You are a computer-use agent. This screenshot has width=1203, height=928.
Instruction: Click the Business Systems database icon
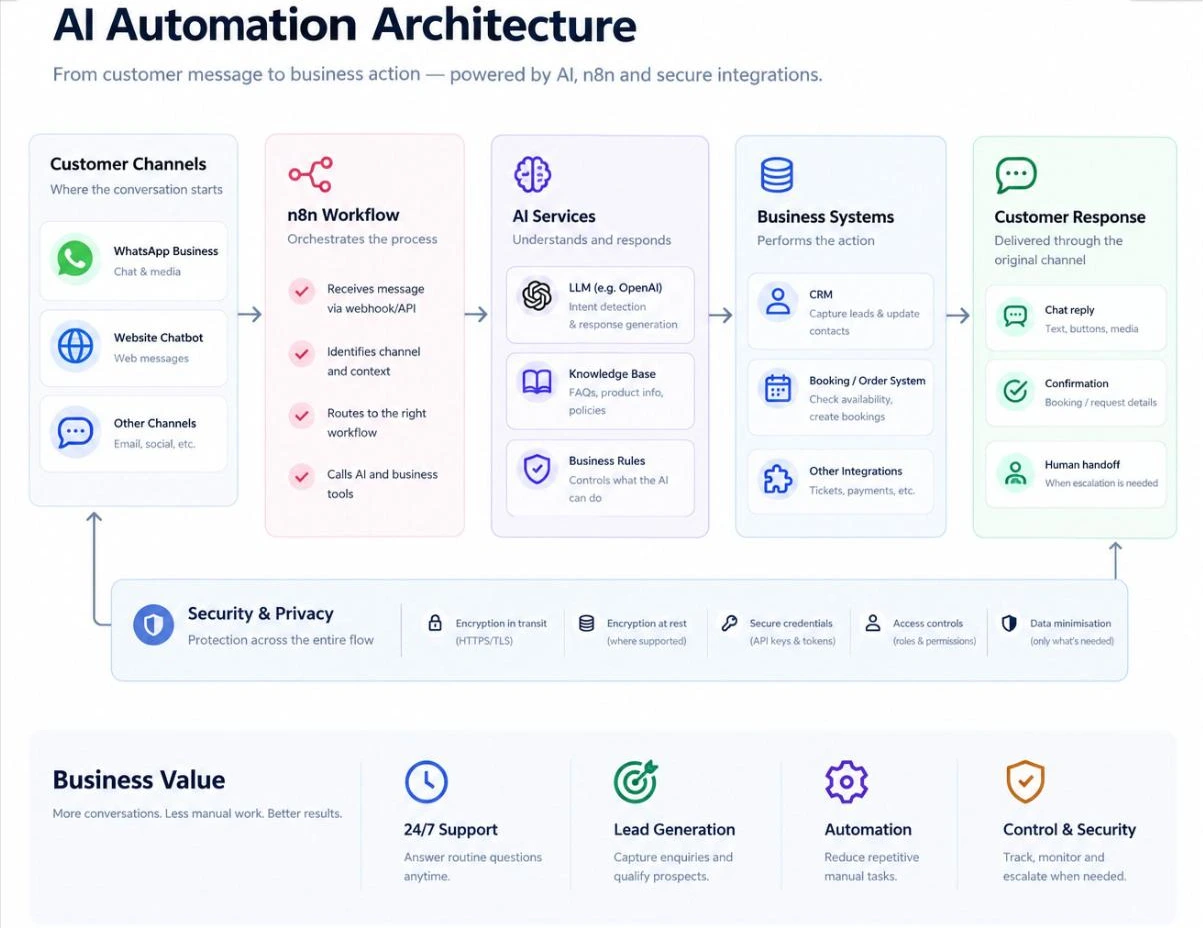[x=777, y=174]
